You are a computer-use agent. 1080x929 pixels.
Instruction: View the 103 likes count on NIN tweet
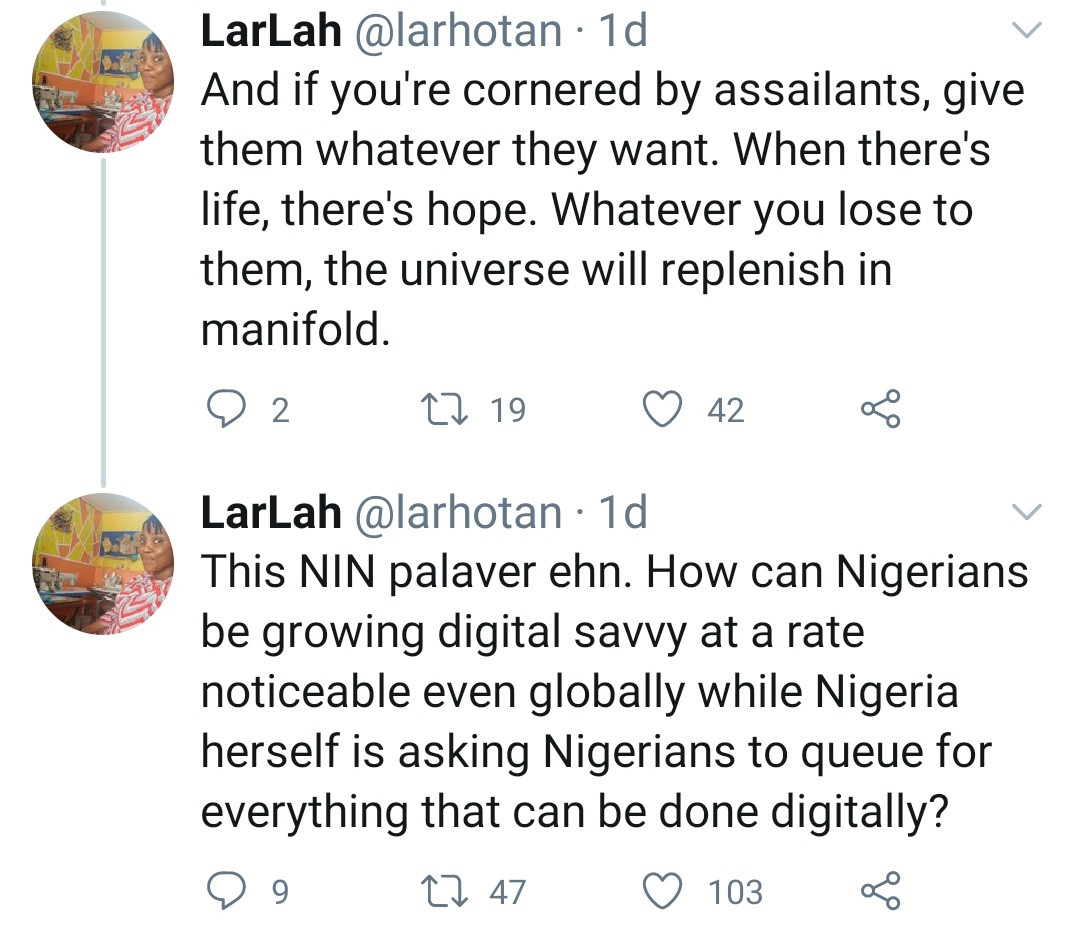click(736, 891)
